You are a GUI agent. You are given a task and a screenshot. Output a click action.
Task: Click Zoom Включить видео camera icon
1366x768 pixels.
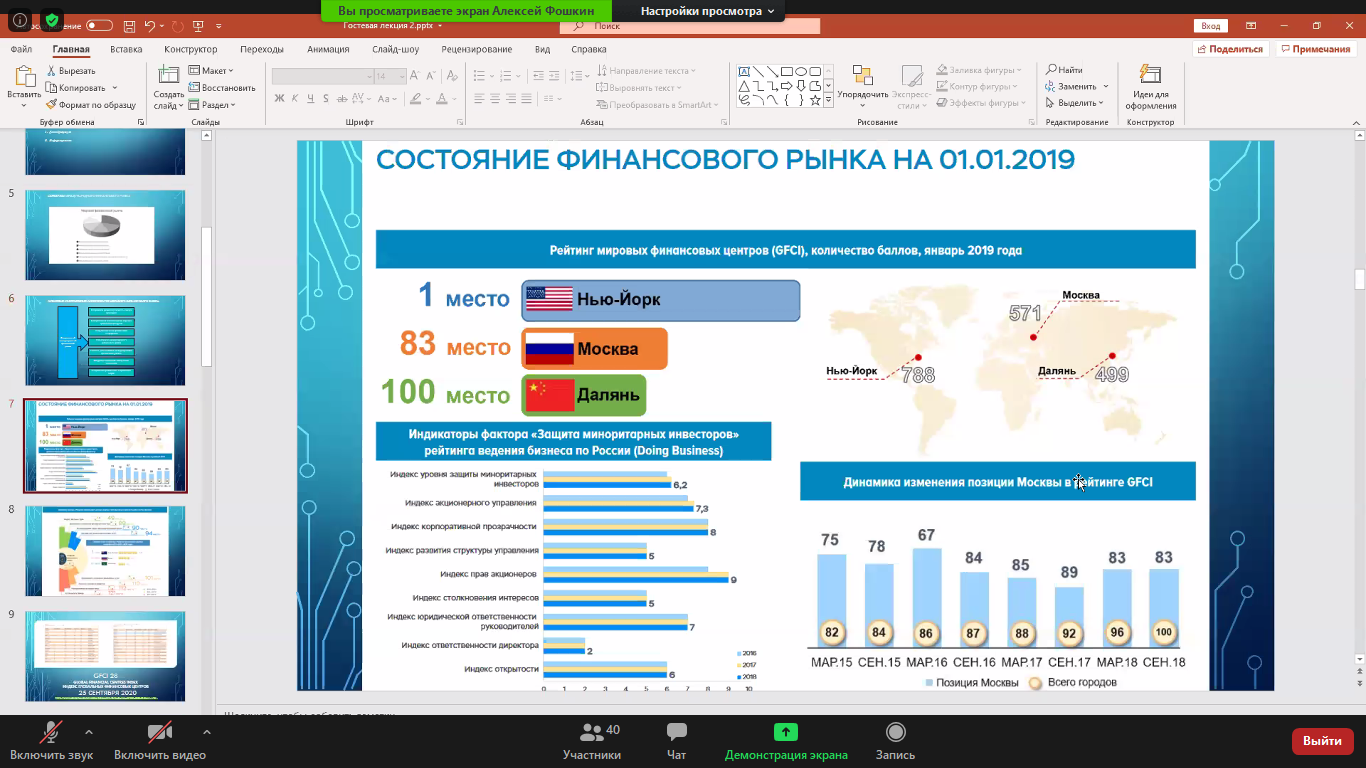(159, 733)
